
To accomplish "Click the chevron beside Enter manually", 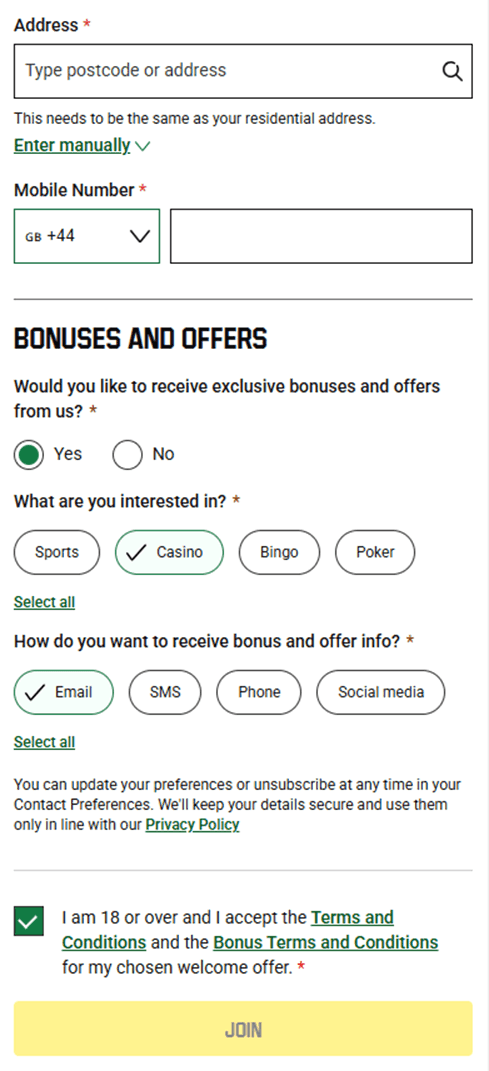I will coord(143,146).
